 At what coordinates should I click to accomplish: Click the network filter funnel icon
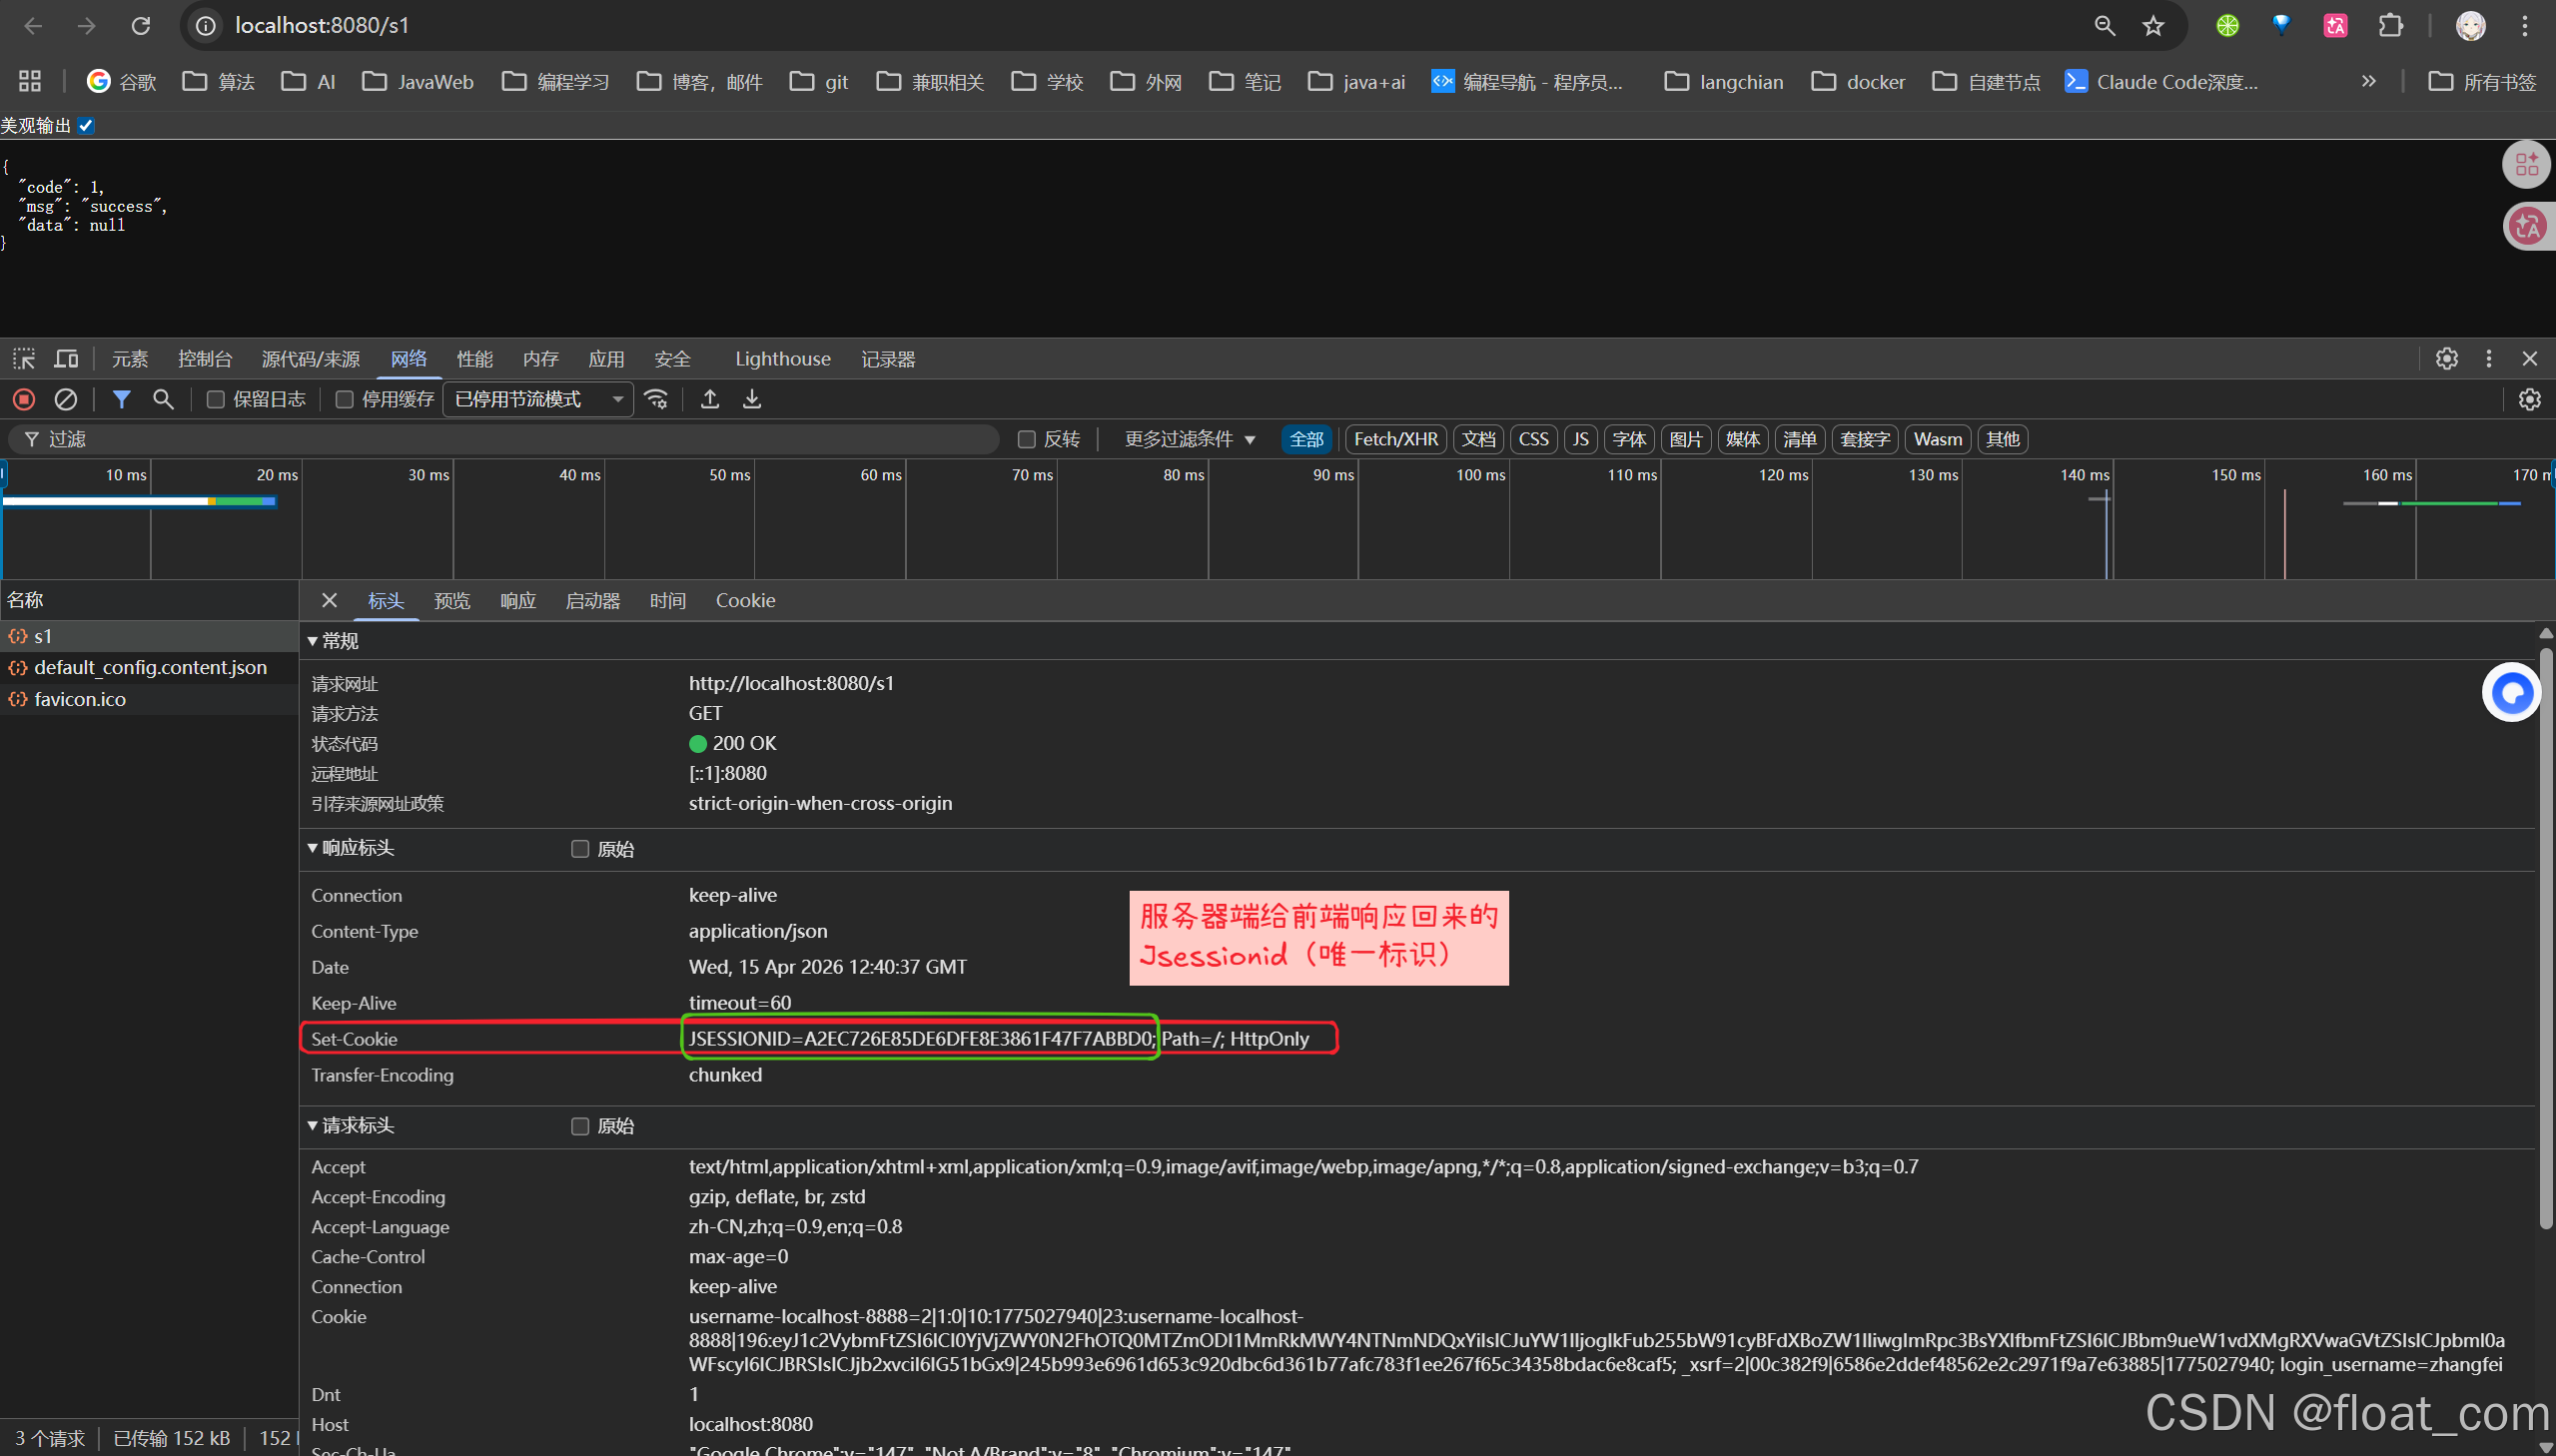[121, 399]
